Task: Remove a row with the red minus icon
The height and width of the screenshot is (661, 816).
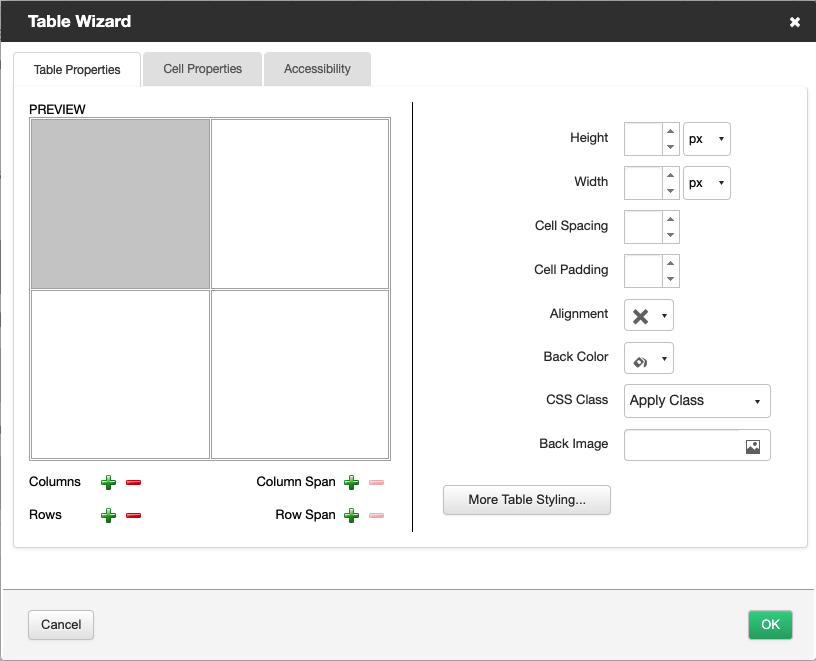Action: tap(135, 515)
